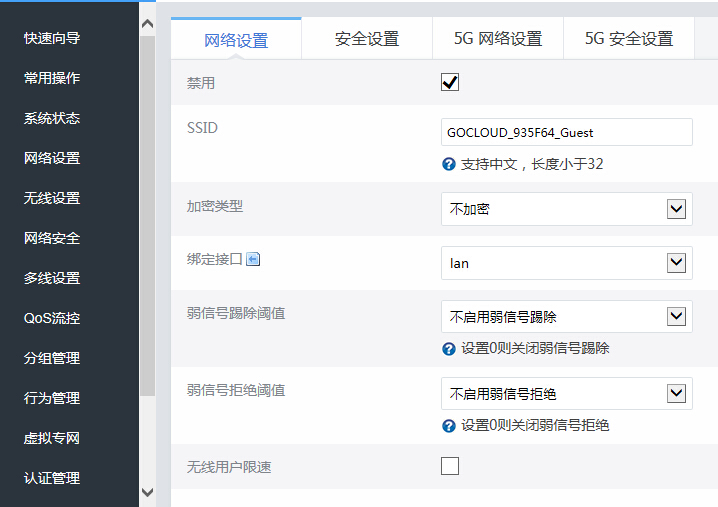Switch to the 安全设置 tab

[x=367, y=39]
